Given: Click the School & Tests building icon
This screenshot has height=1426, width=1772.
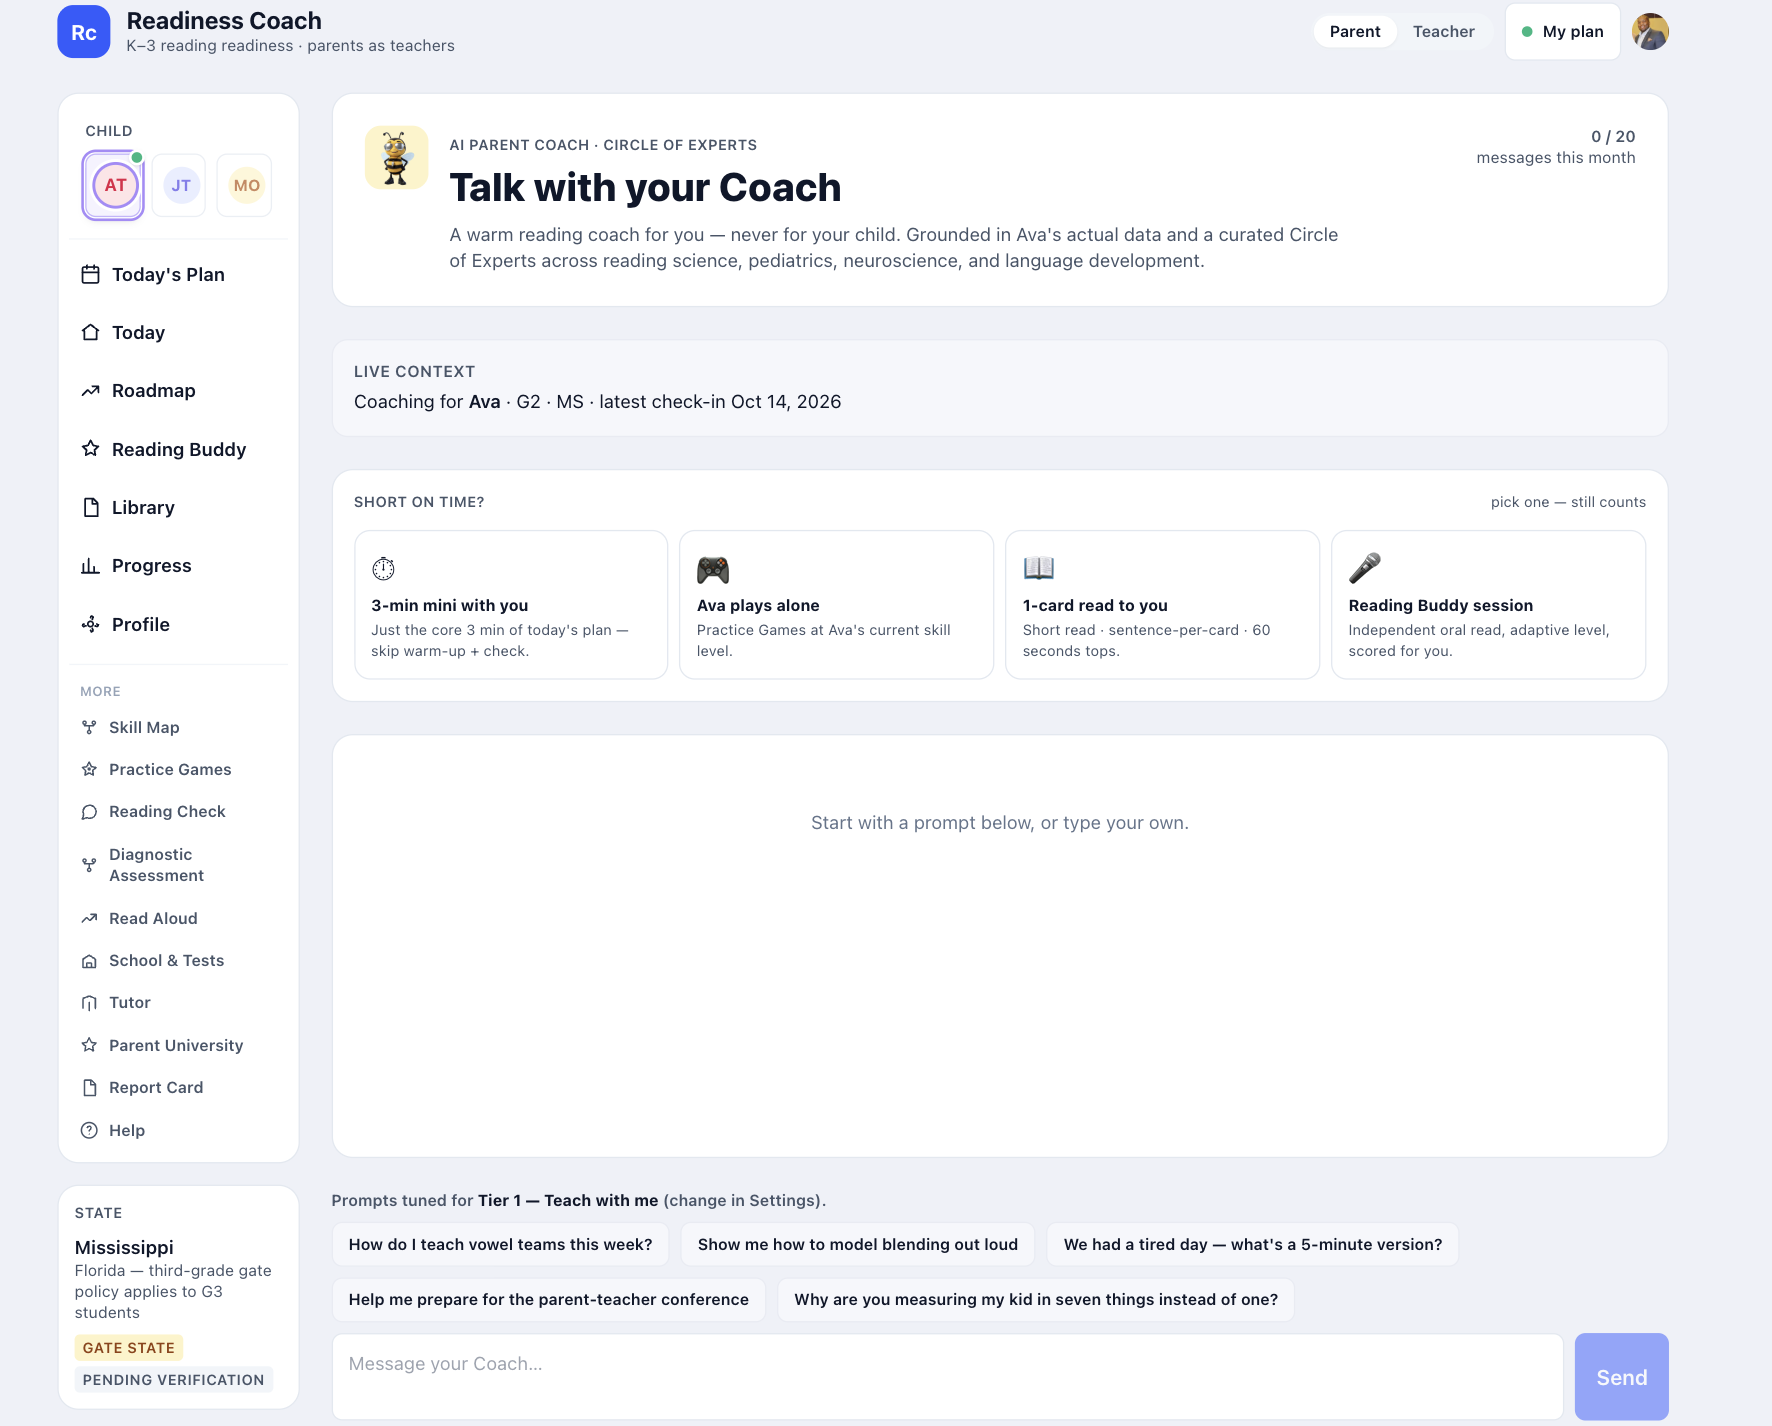Looking at the screenshot, I should [x=89, y=961].
